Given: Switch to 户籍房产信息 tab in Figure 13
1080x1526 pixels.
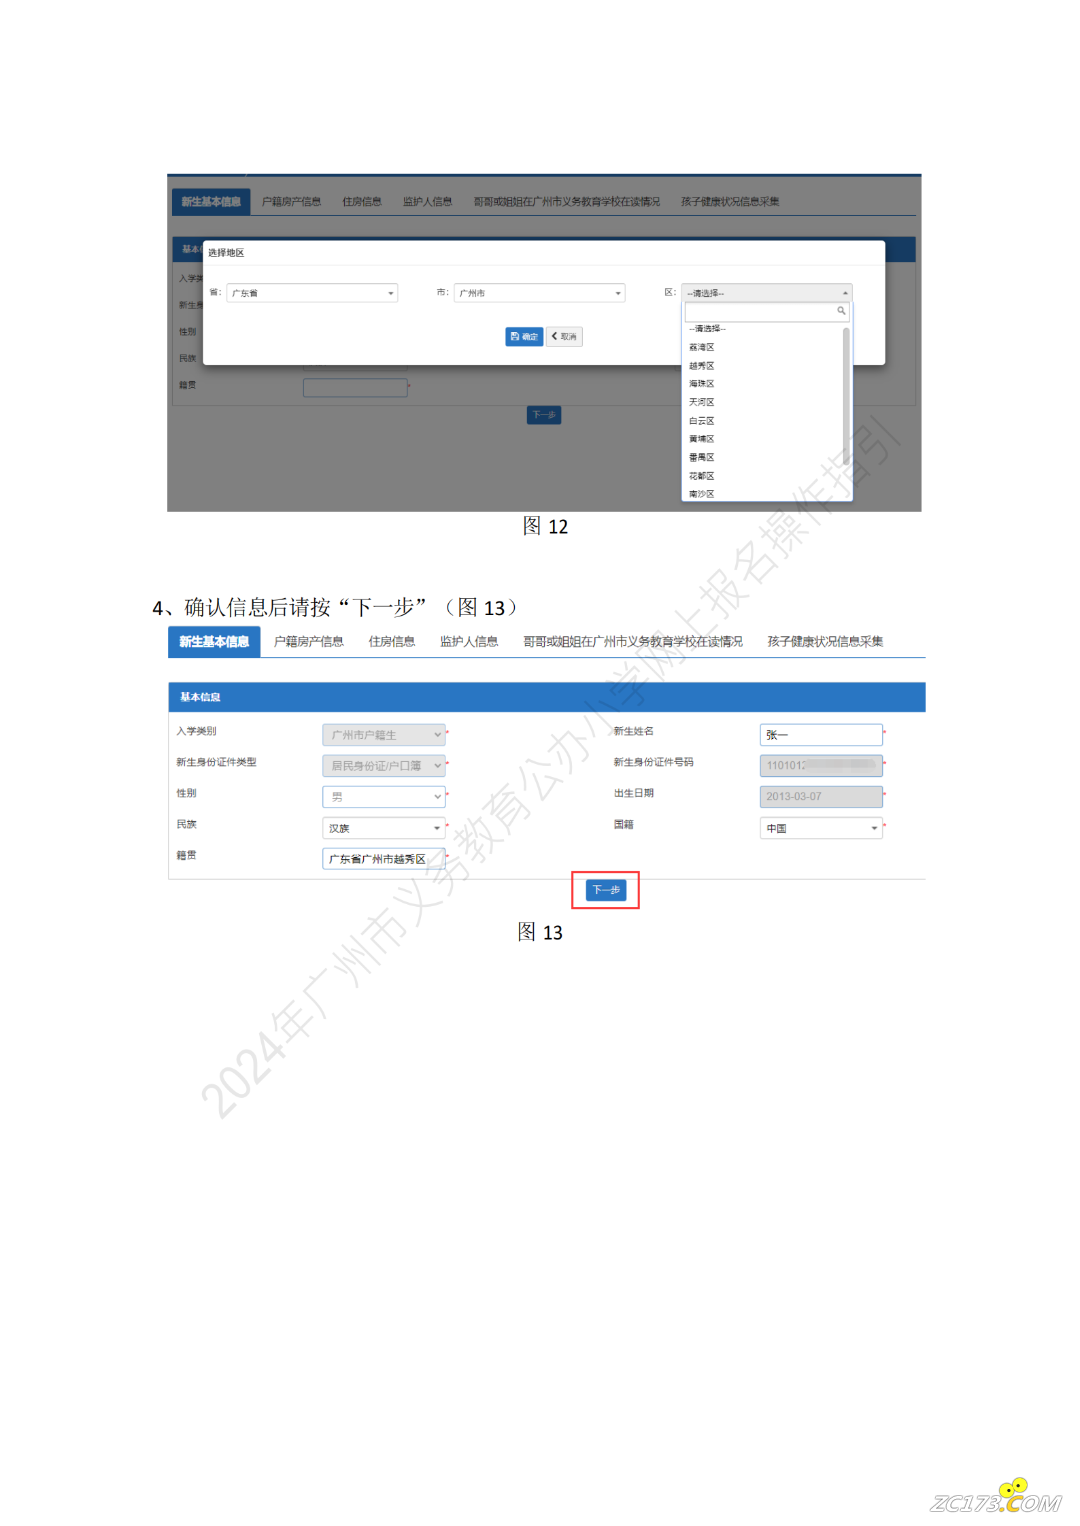Looking at the screenshot, I should 309,642.
